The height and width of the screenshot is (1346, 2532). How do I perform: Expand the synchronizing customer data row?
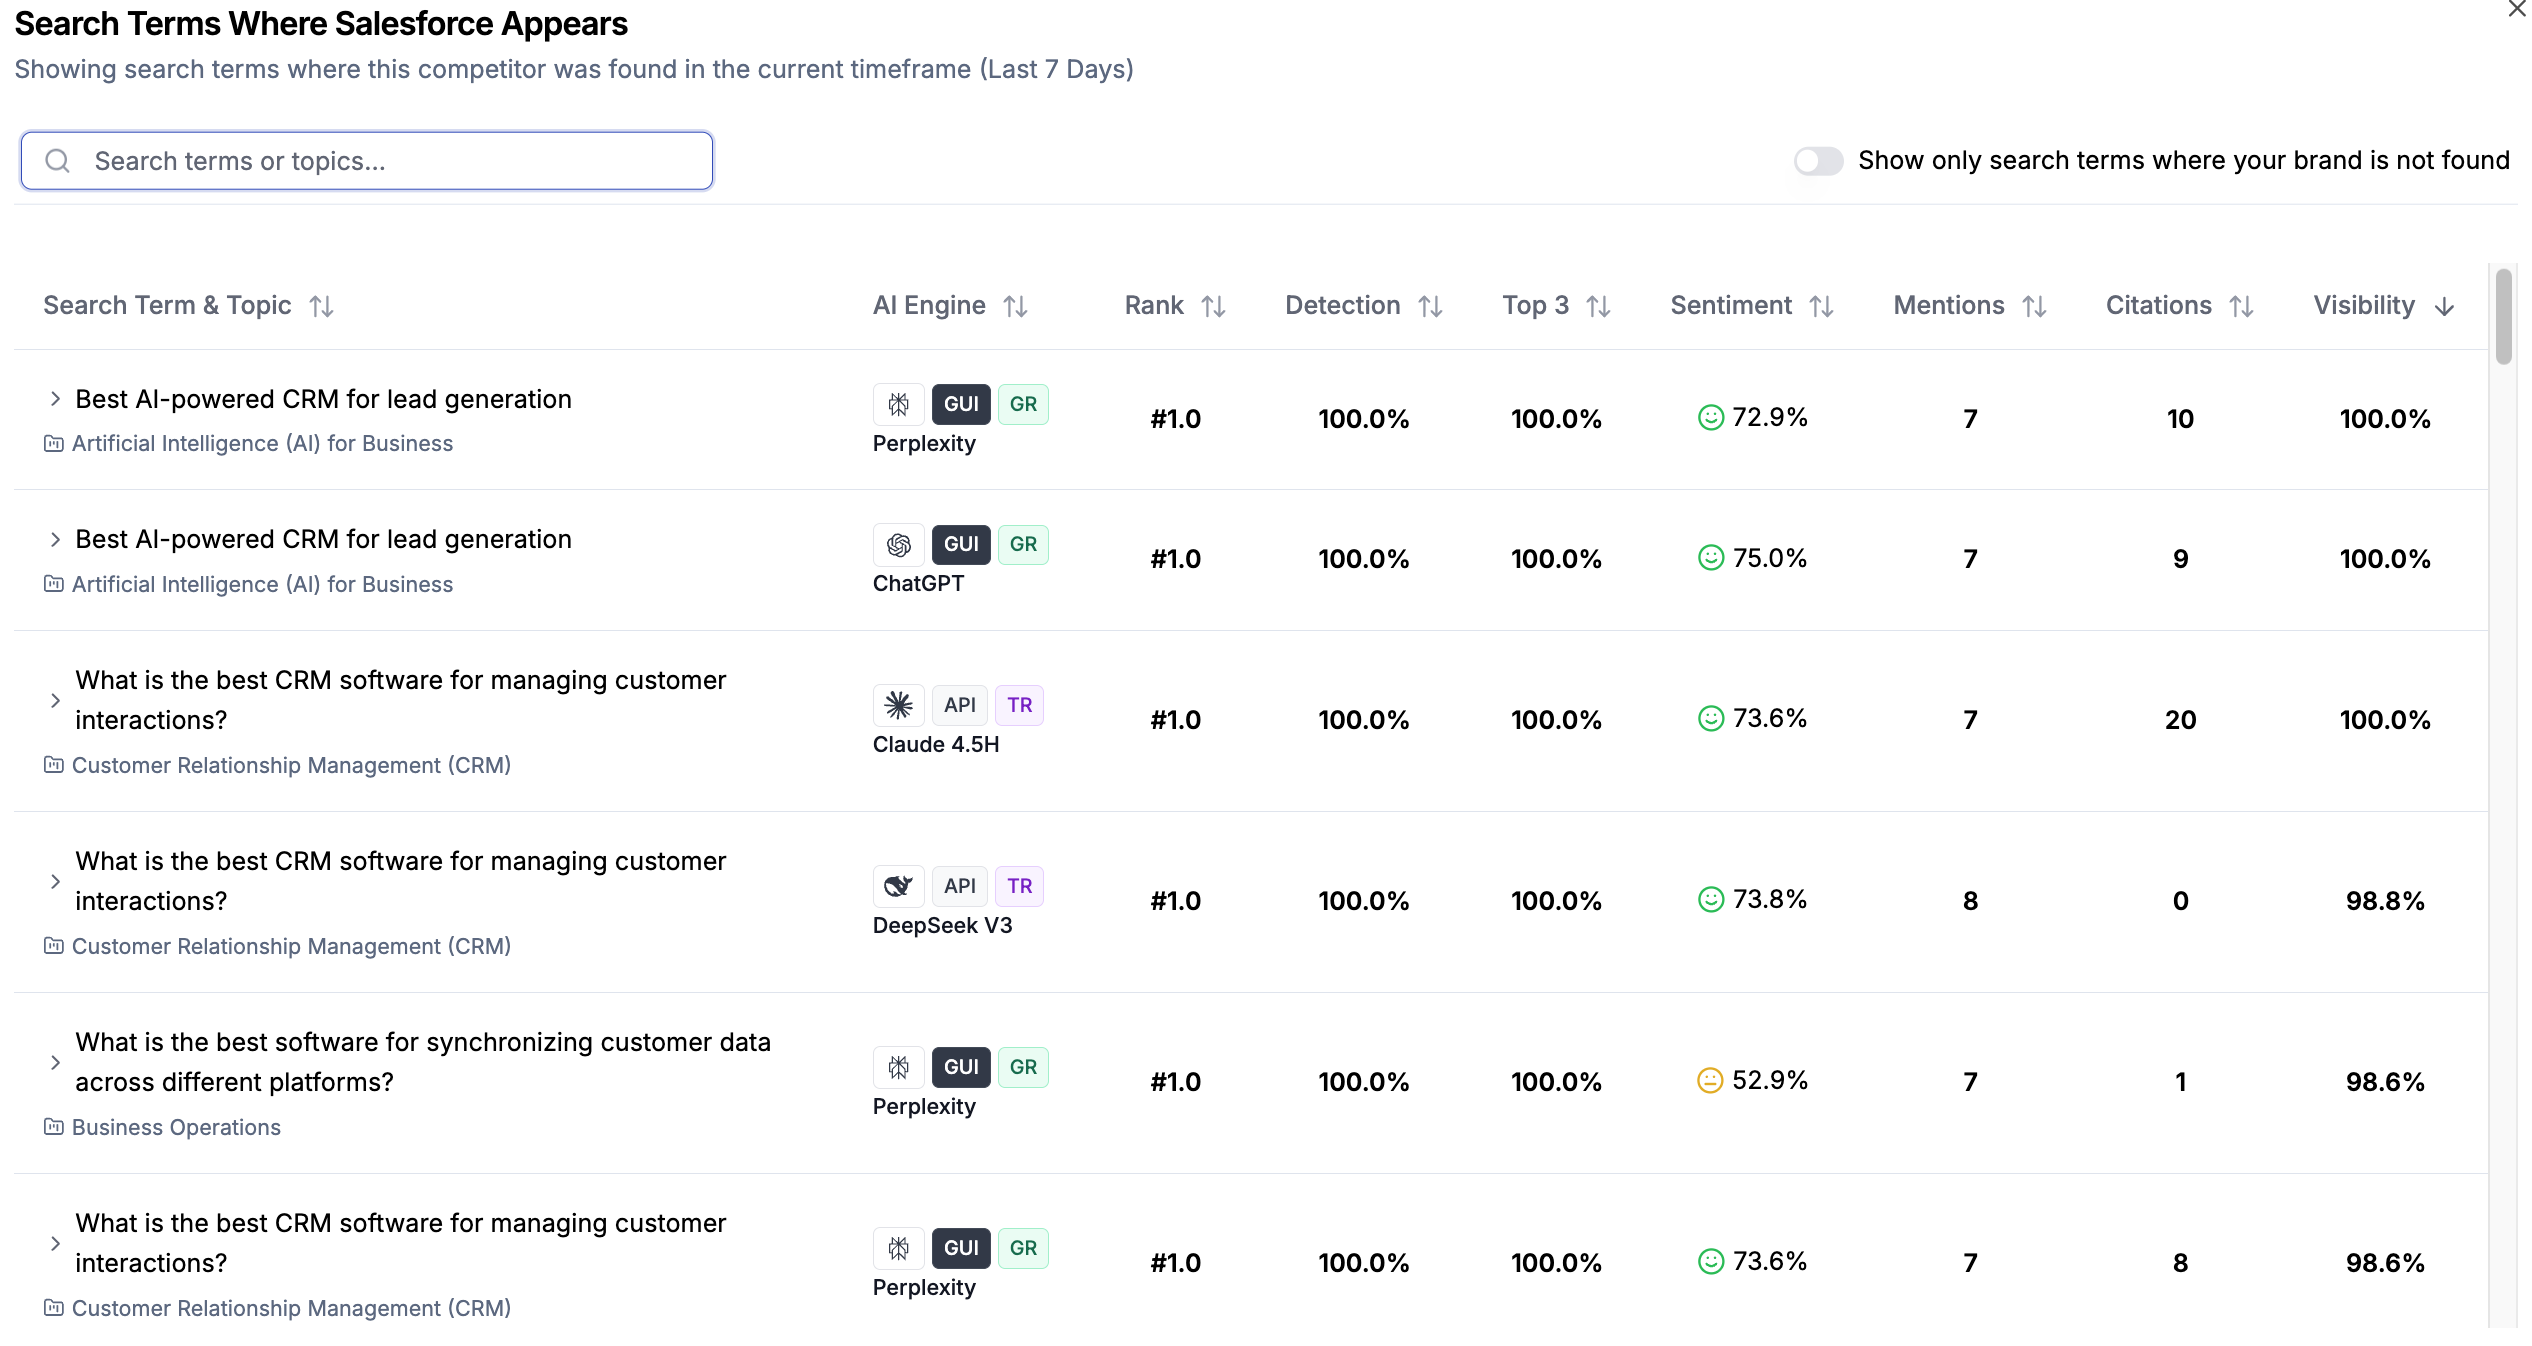click(55, 1062)
